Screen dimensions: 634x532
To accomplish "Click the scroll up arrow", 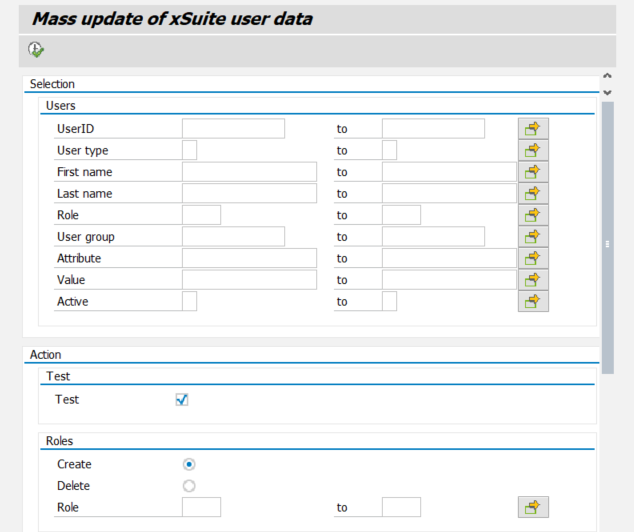I will pos(607,76).
